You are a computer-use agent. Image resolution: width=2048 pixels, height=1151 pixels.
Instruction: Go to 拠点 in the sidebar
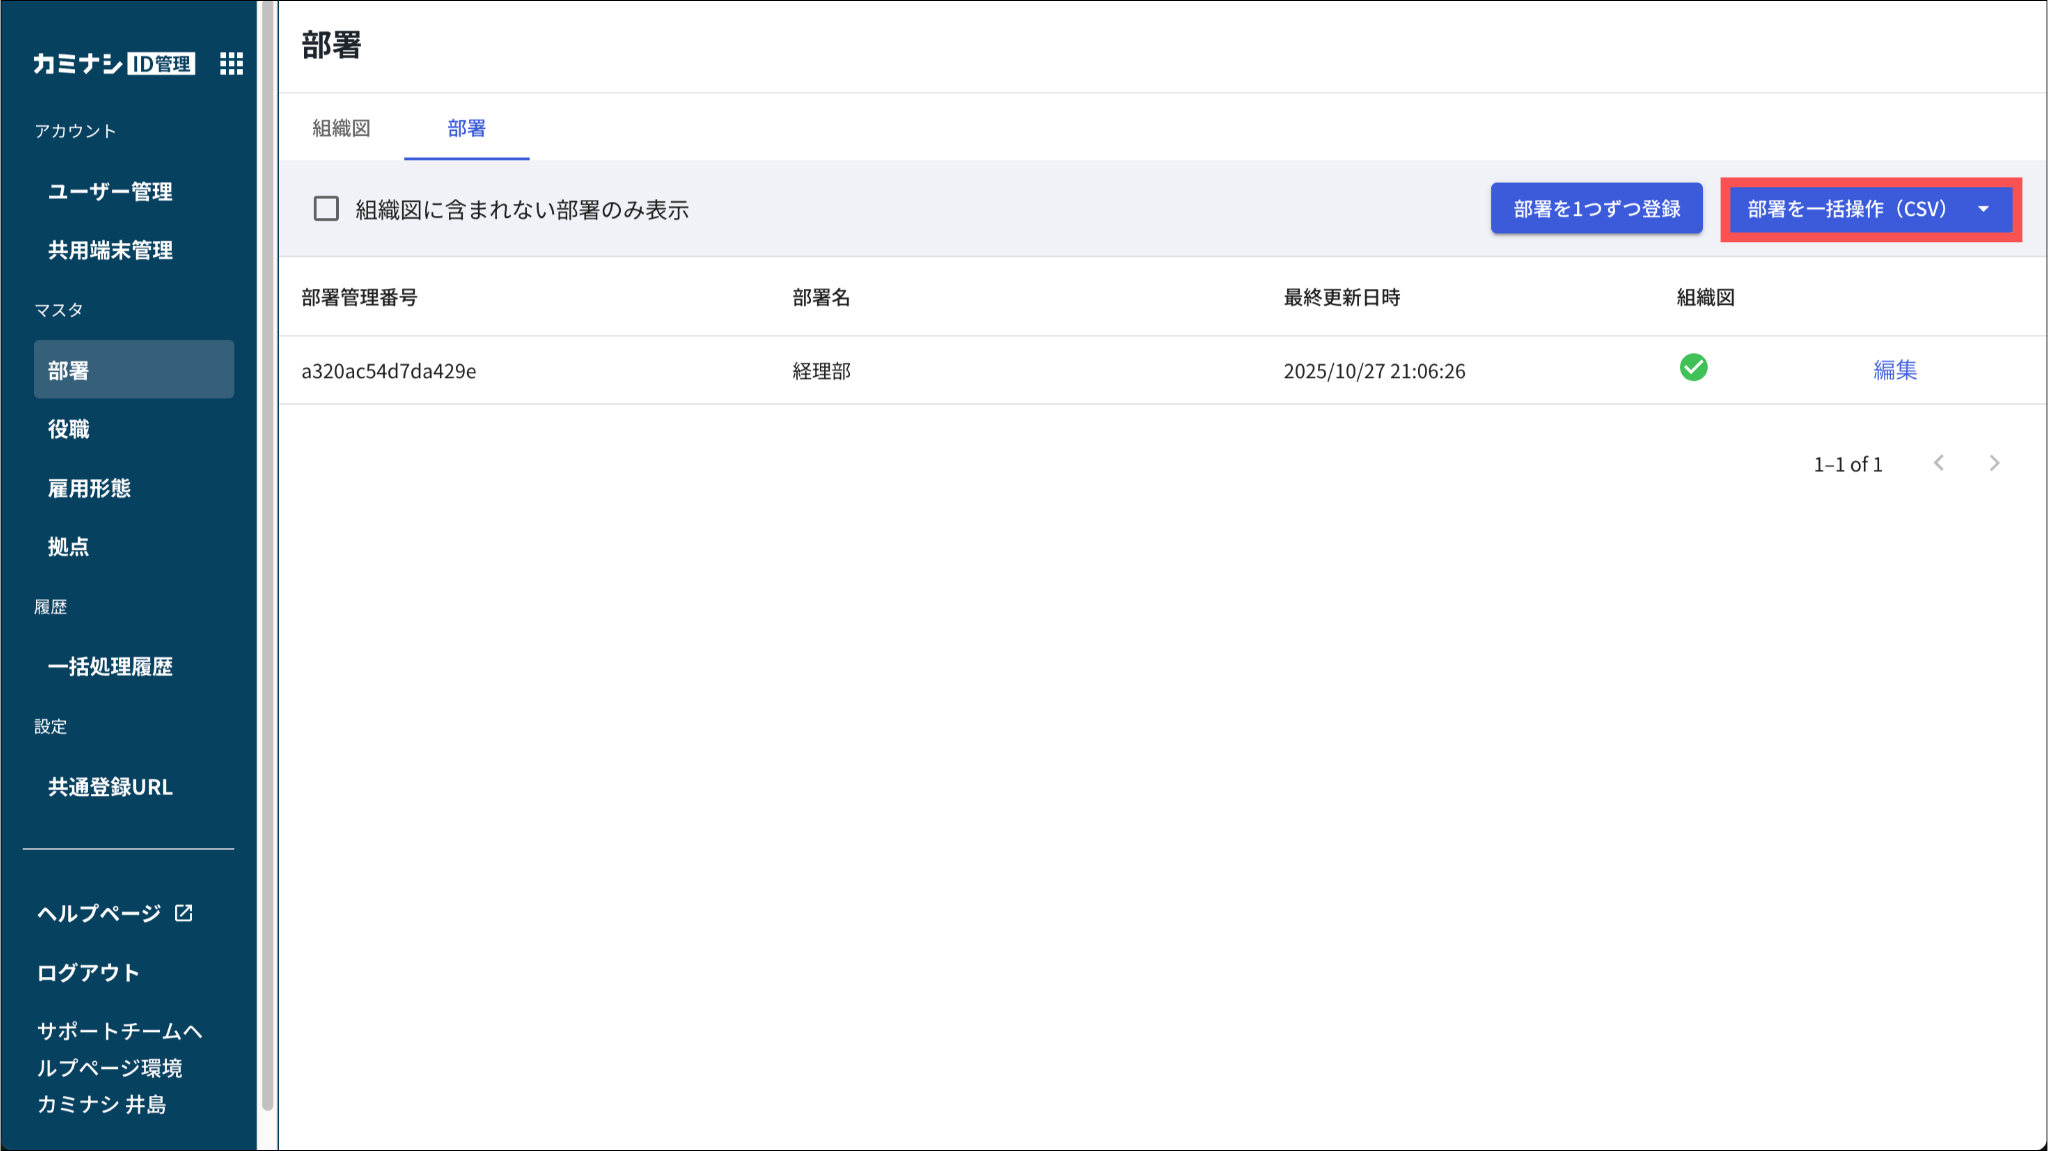click(x=69, y=547)
